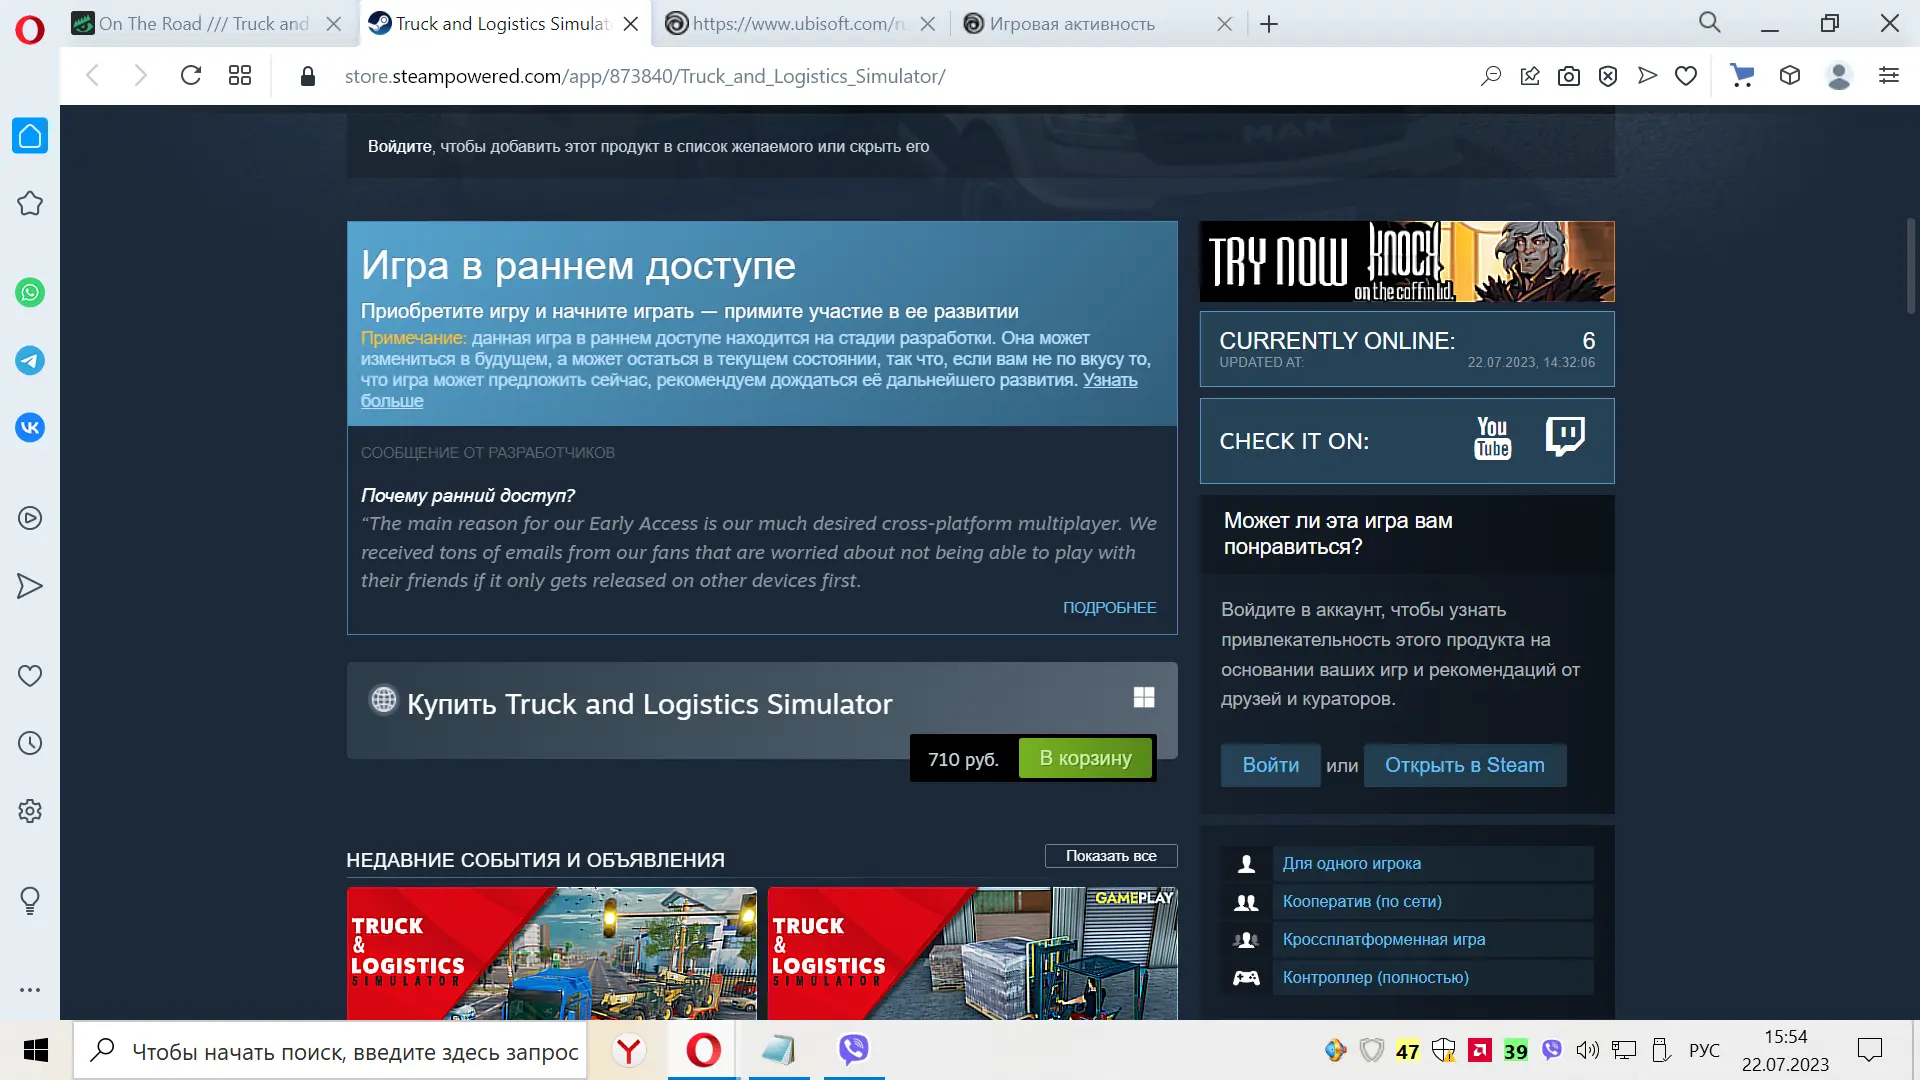Click the site padlock security icon
Image resolution: width=1920 pixels, height=1080 pixels.
point(308,76)
